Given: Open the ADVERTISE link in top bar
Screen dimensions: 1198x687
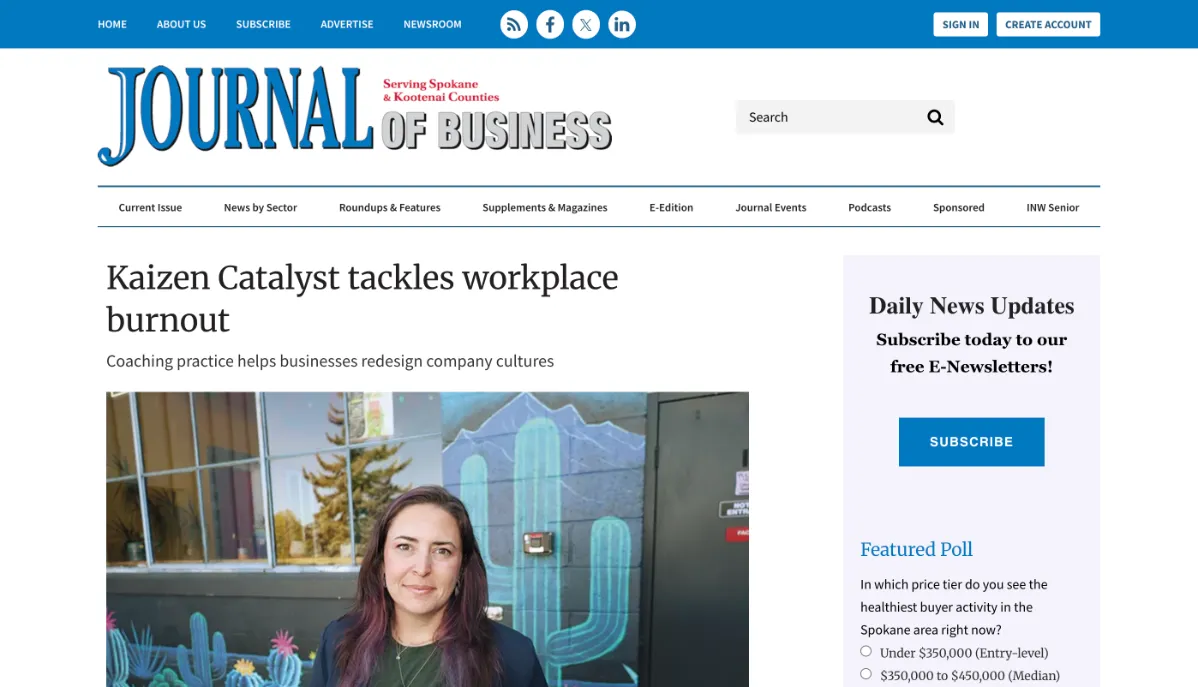Looking at the screenshot, I should coord(347,24).
